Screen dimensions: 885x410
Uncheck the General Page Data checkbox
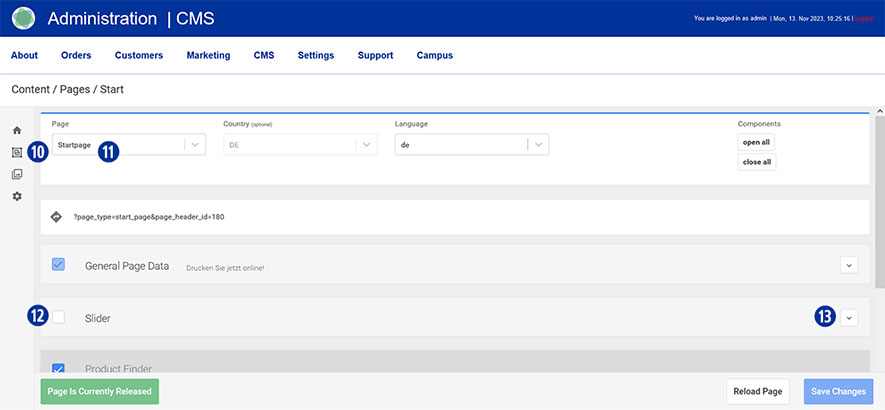(58, 265)
